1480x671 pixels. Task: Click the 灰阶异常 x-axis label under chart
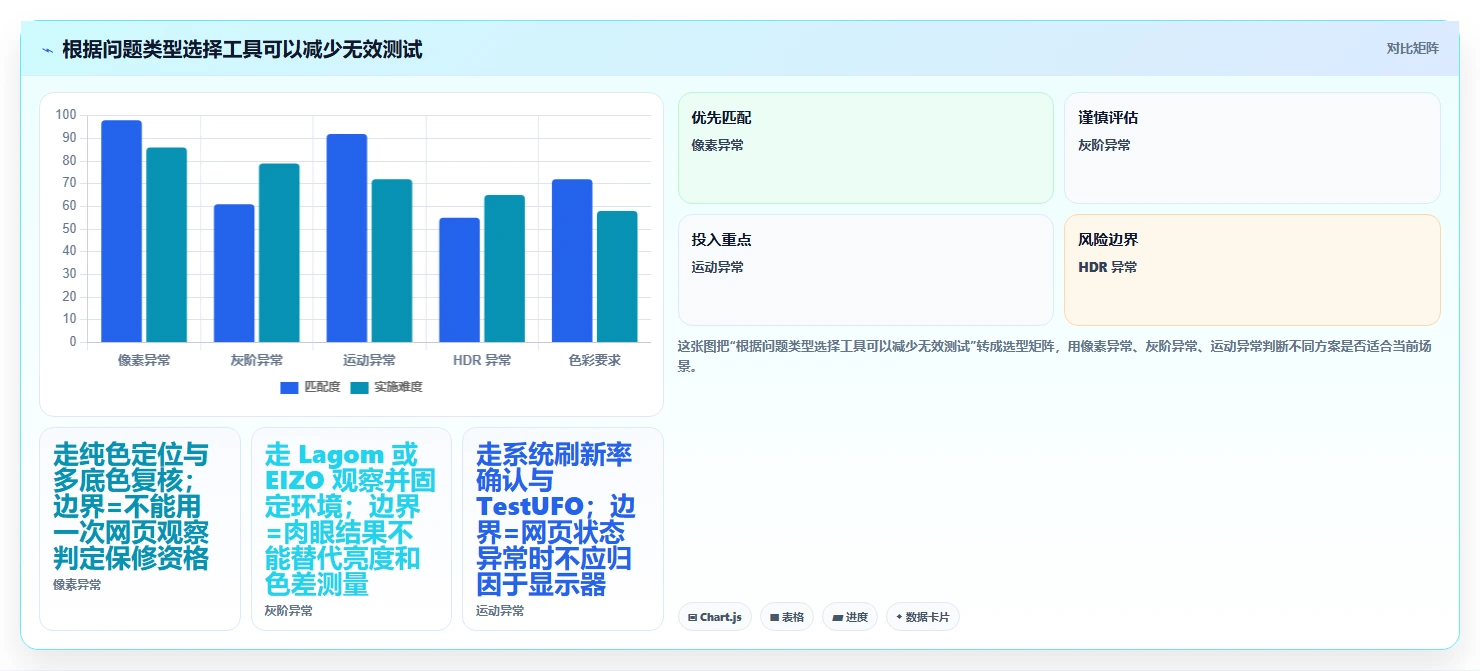click(x=257, y=360)
